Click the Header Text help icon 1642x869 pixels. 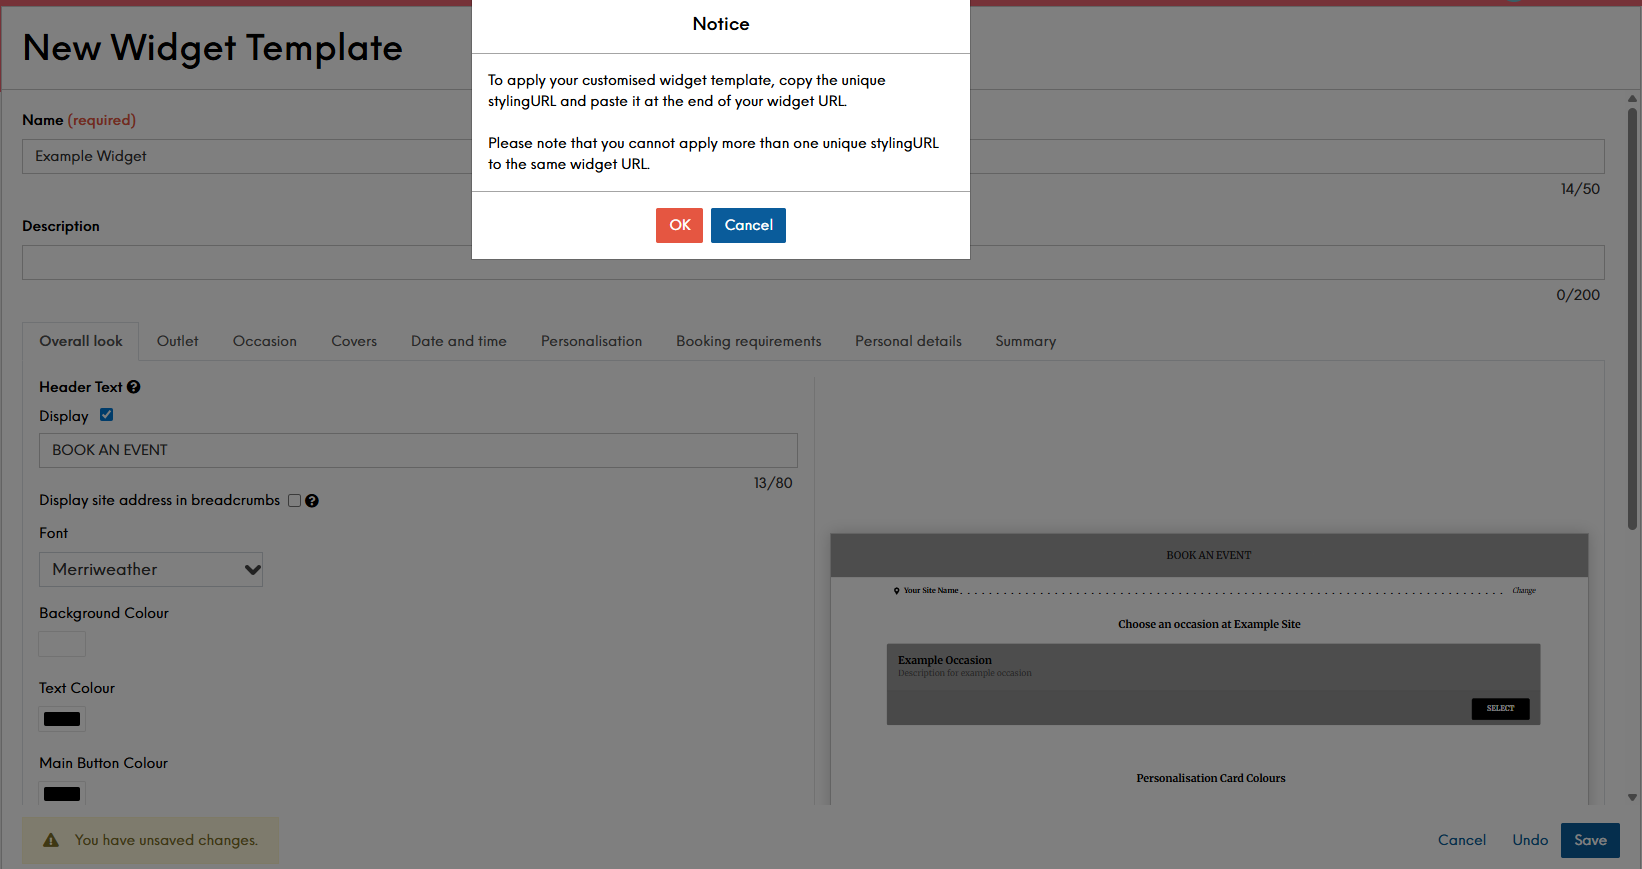point(133,387)
